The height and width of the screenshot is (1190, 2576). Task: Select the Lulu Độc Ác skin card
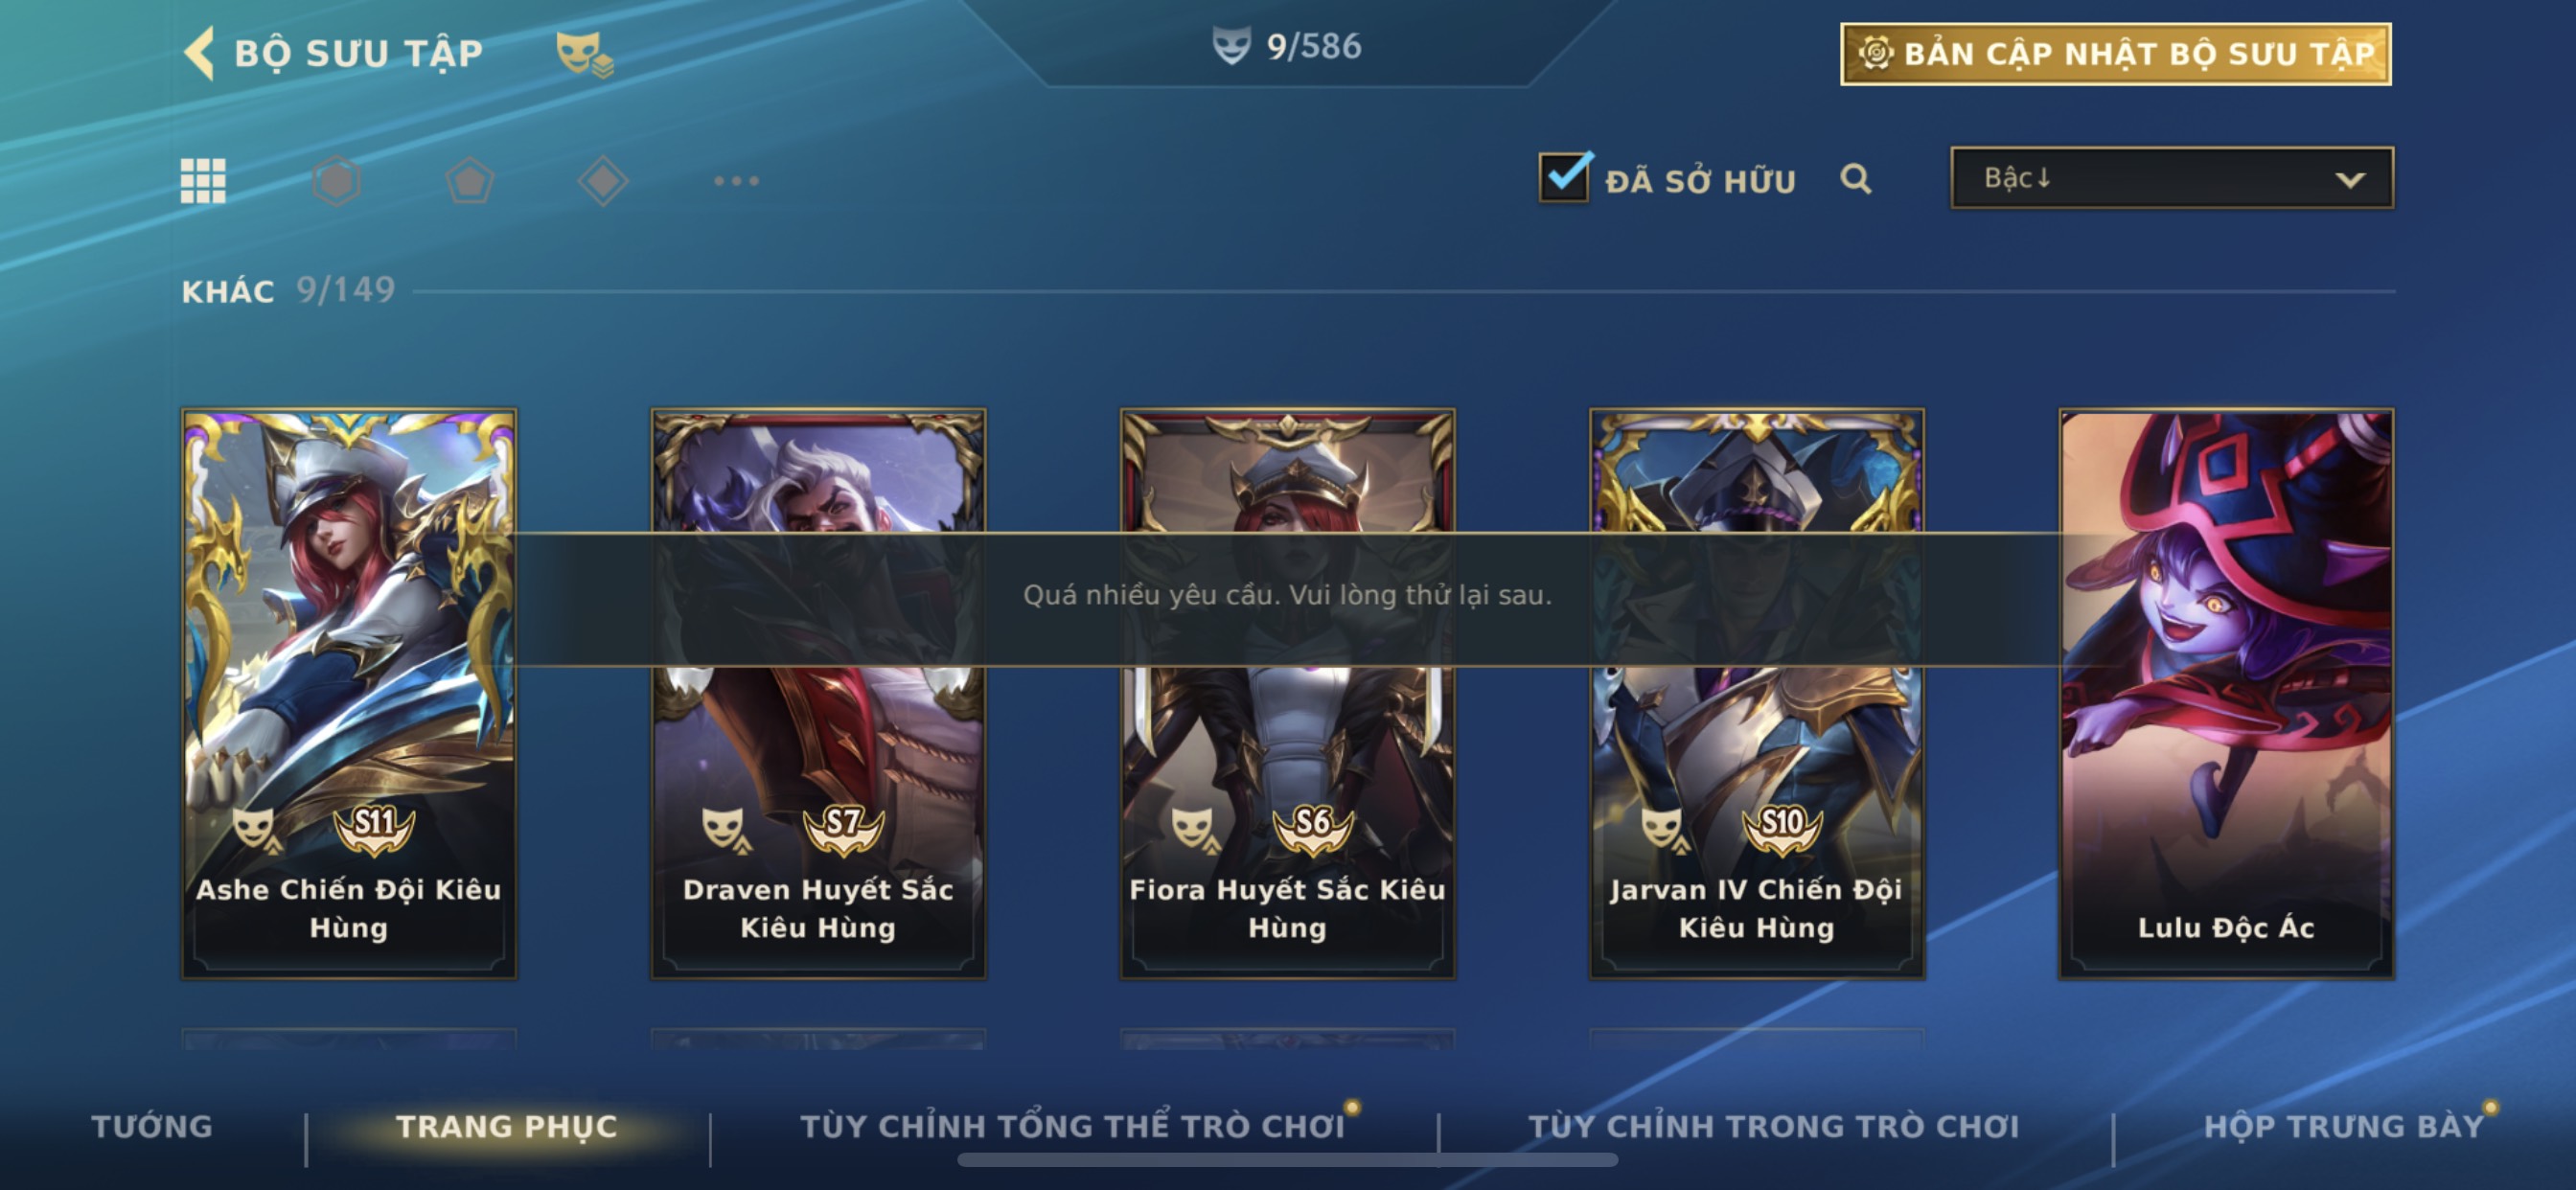2226,693
